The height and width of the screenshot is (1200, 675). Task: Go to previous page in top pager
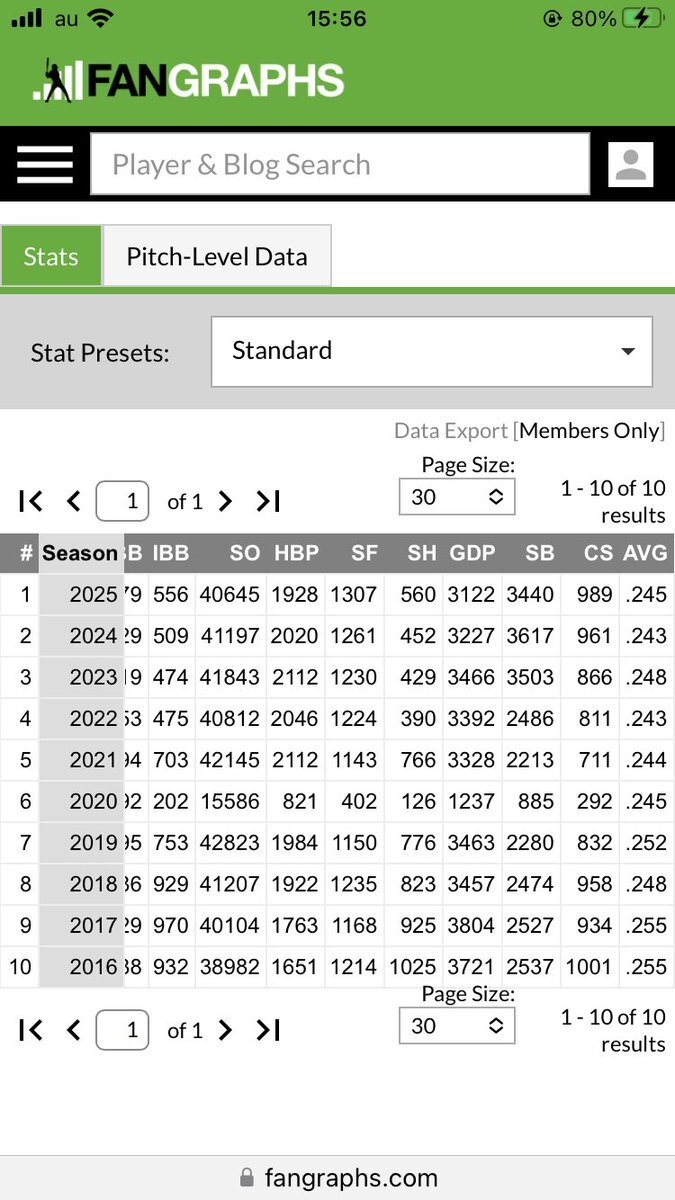[73, 501]
